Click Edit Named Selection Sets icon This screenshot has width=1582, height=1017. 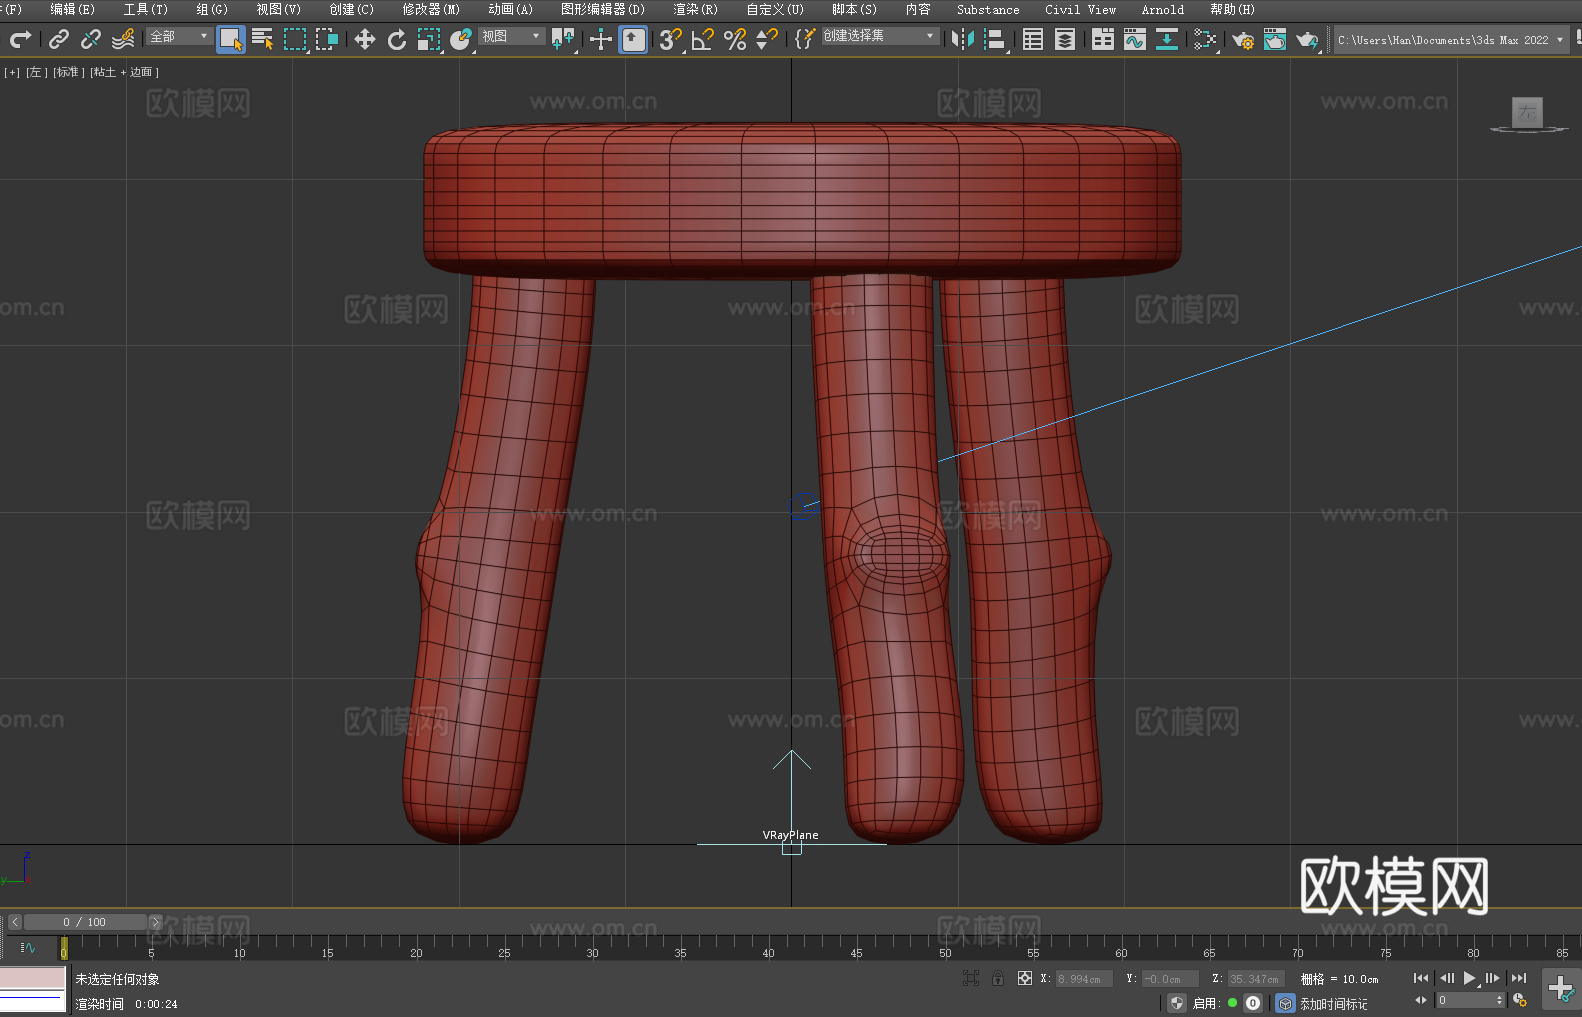(804, 39)
